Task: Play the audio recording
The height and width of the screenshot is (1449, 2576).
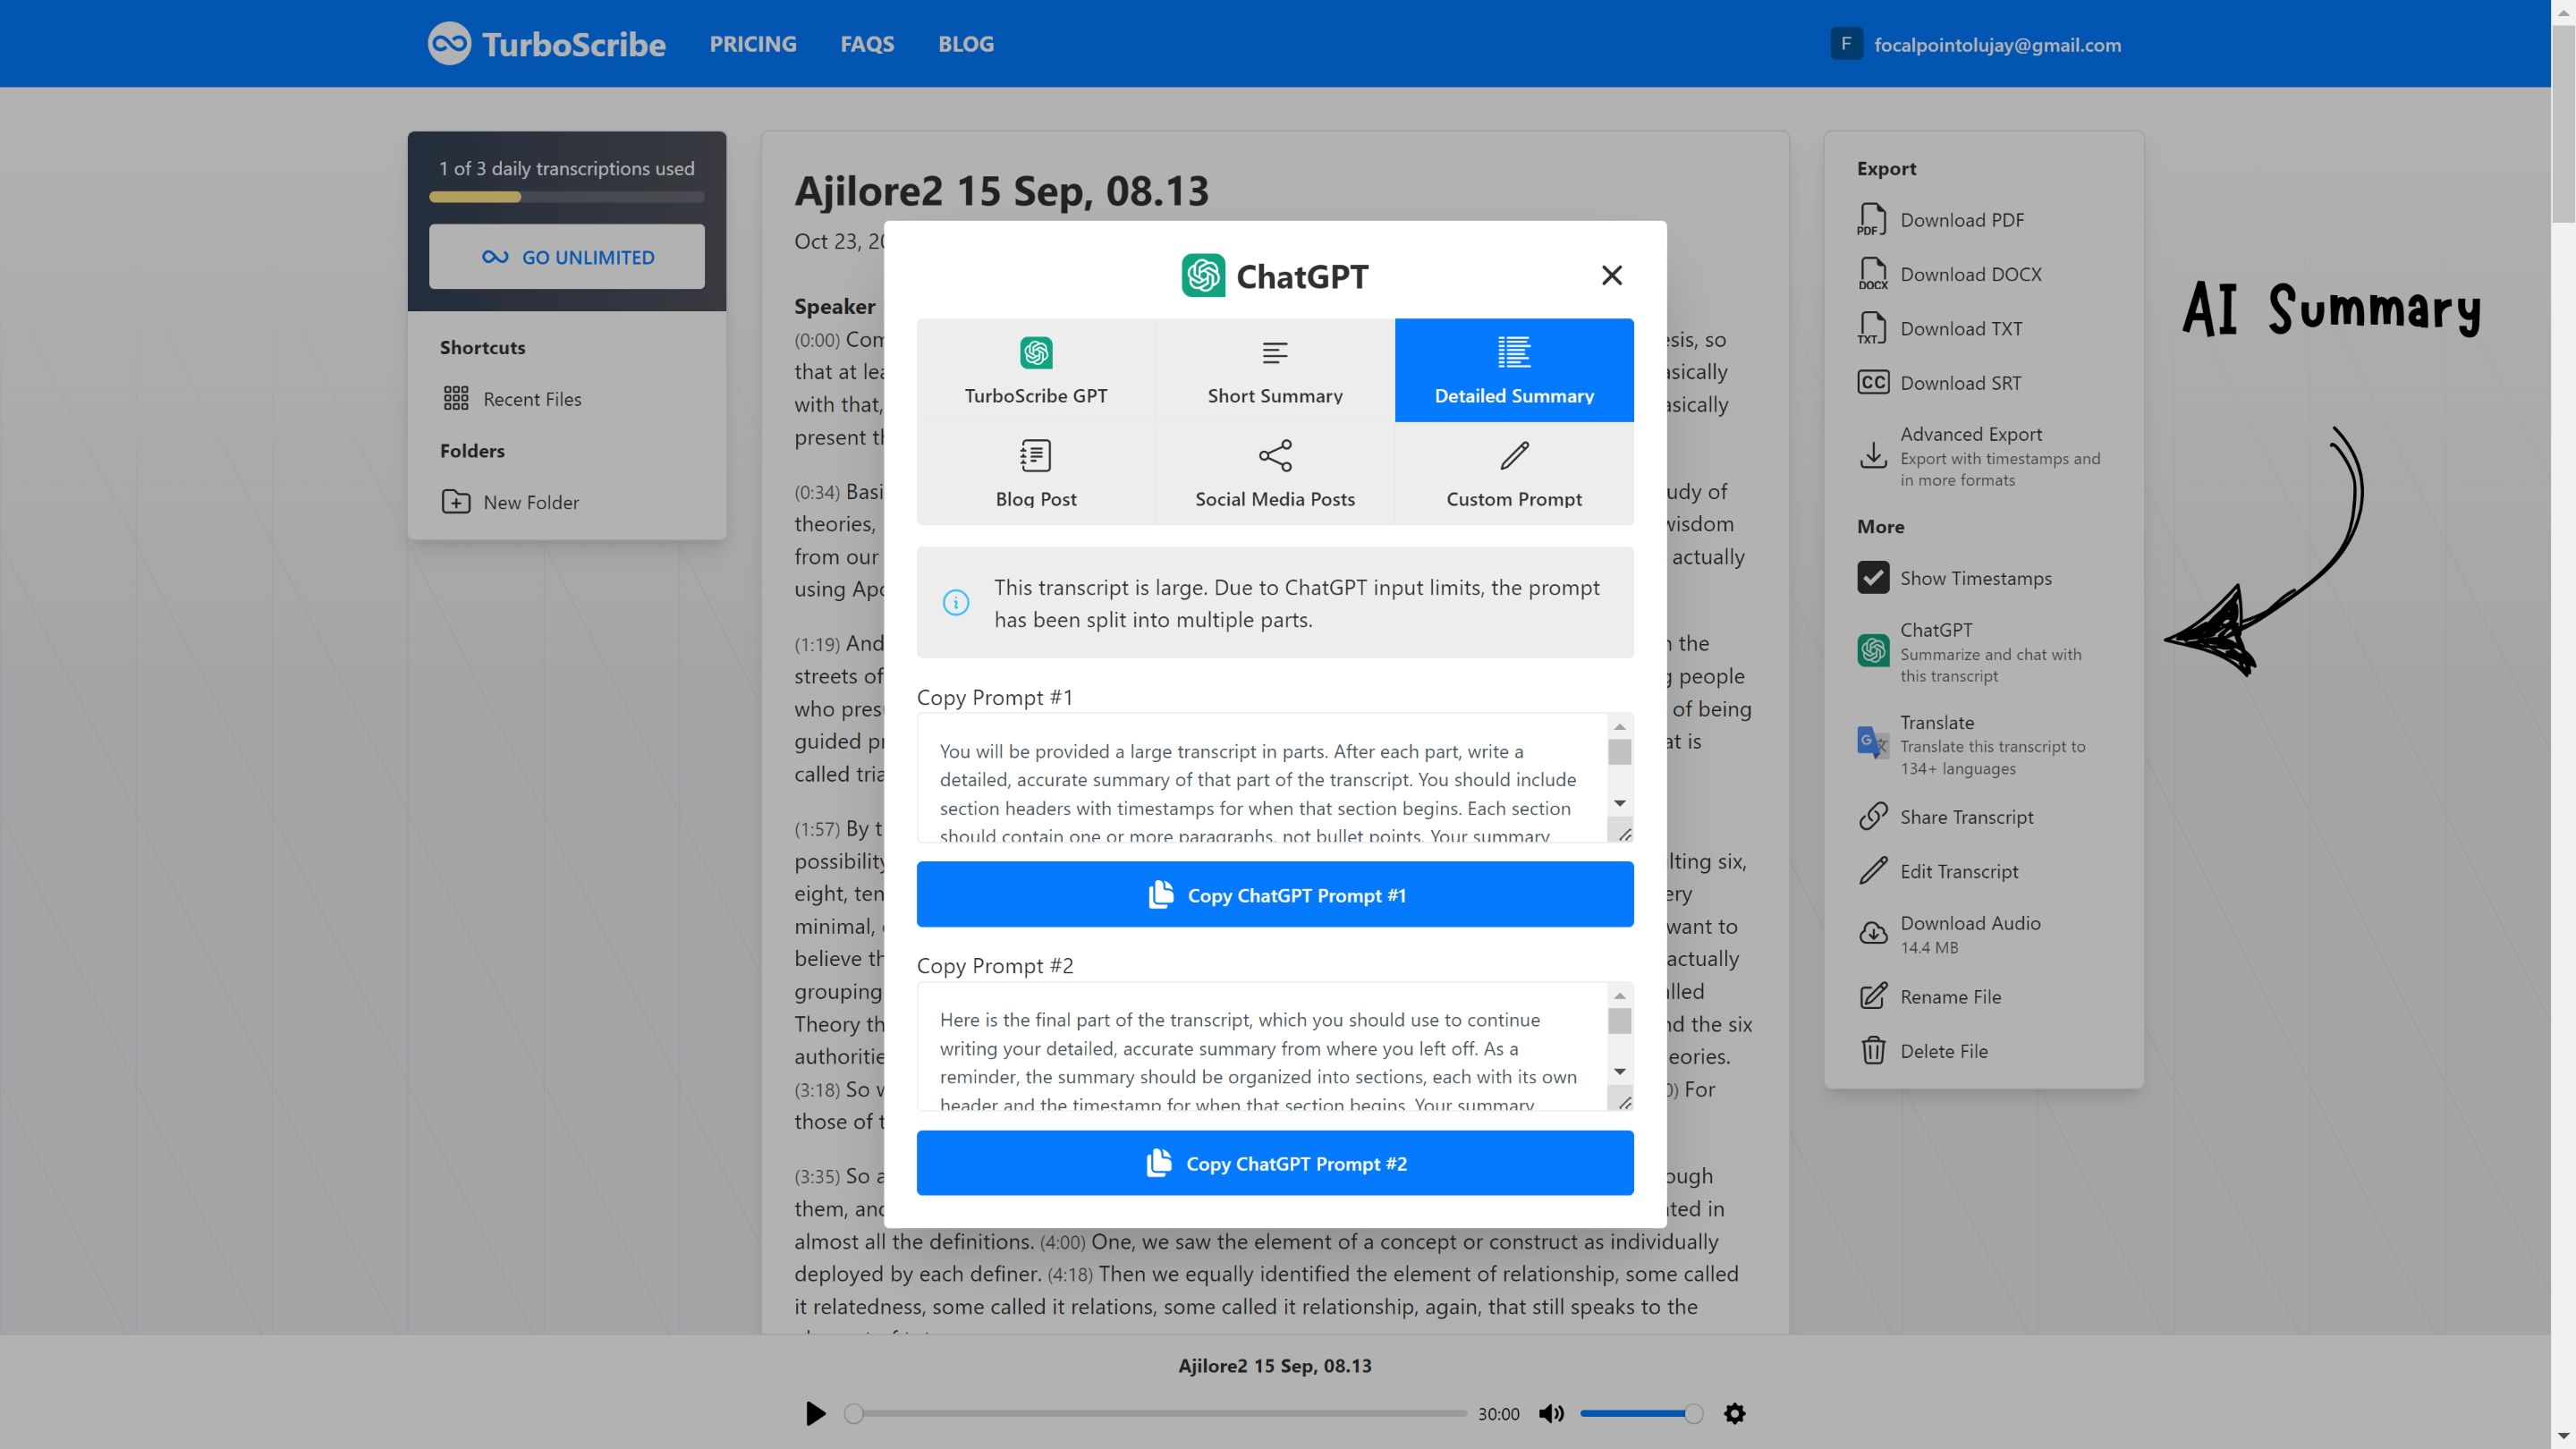Action: click(x=815, y=1413)
